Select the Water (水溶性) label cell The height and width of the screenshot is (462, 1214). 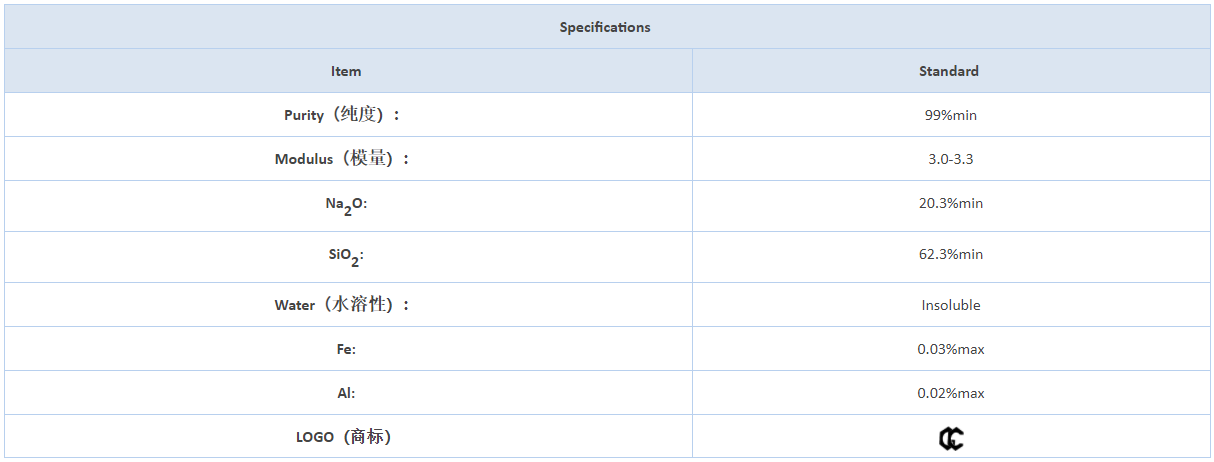[x=346, y=305]
